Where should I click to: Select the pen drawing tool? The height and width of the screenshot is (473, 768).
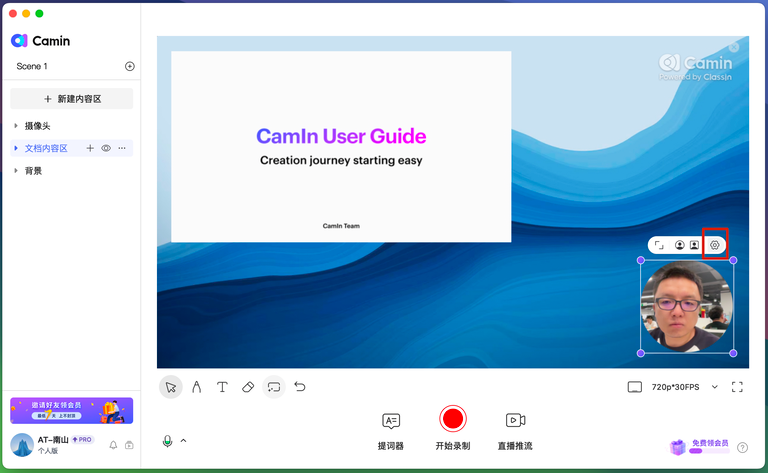(x=196, y=387)
